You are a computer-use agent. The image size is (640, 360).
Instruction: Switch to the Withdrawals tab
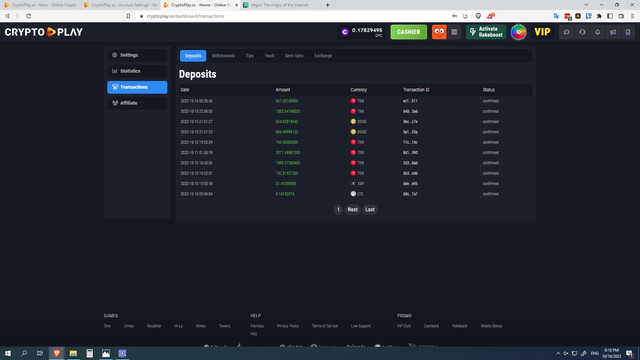coord(223,56)
